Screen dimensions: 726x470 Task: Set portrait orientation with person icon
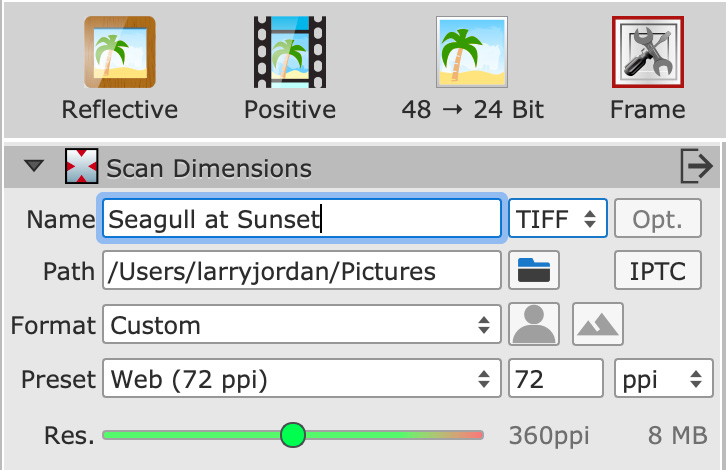[x=534, y=324]
